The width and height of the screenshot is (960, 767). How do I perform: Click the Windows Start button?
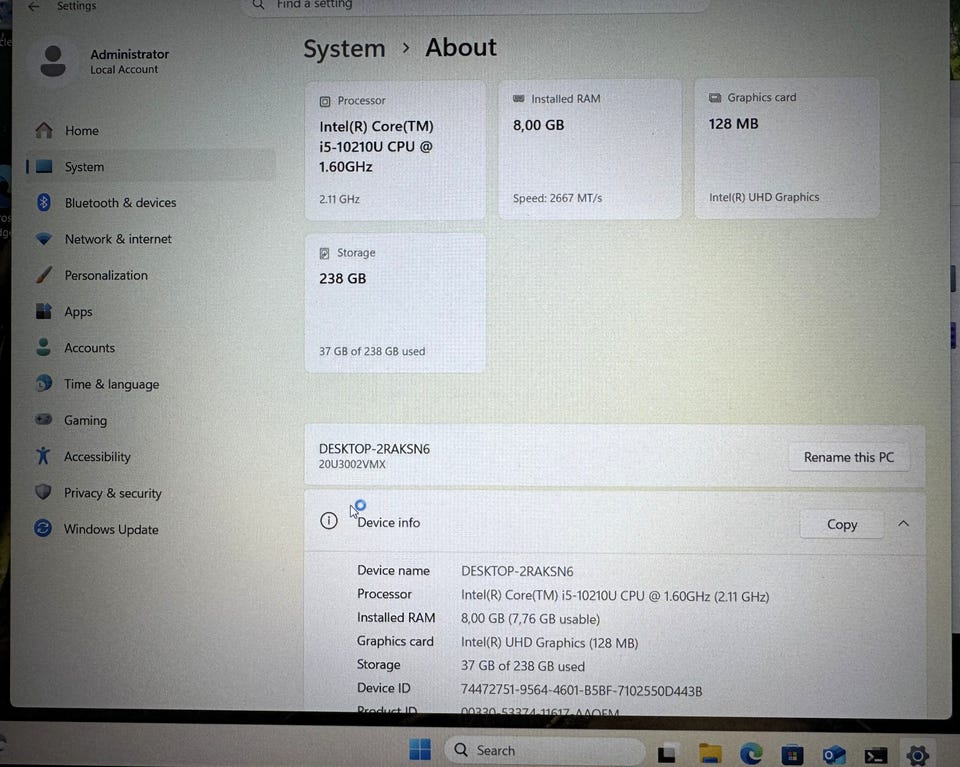coord(420,749)
